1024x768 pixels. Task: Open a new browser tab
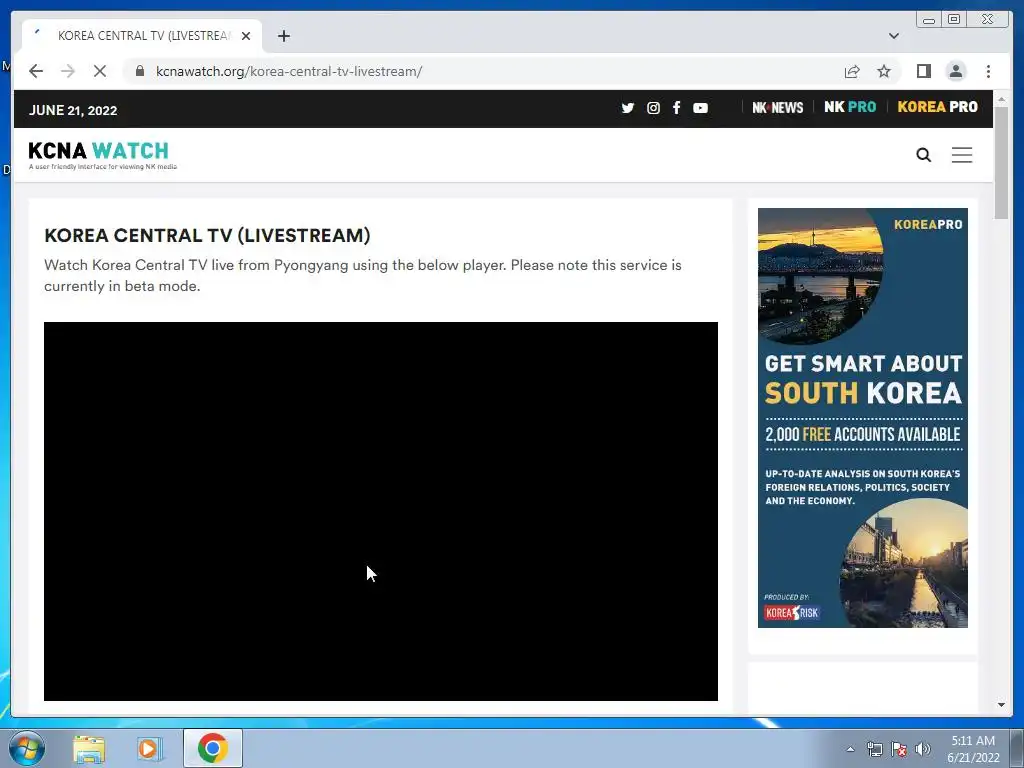click(283, 36)
